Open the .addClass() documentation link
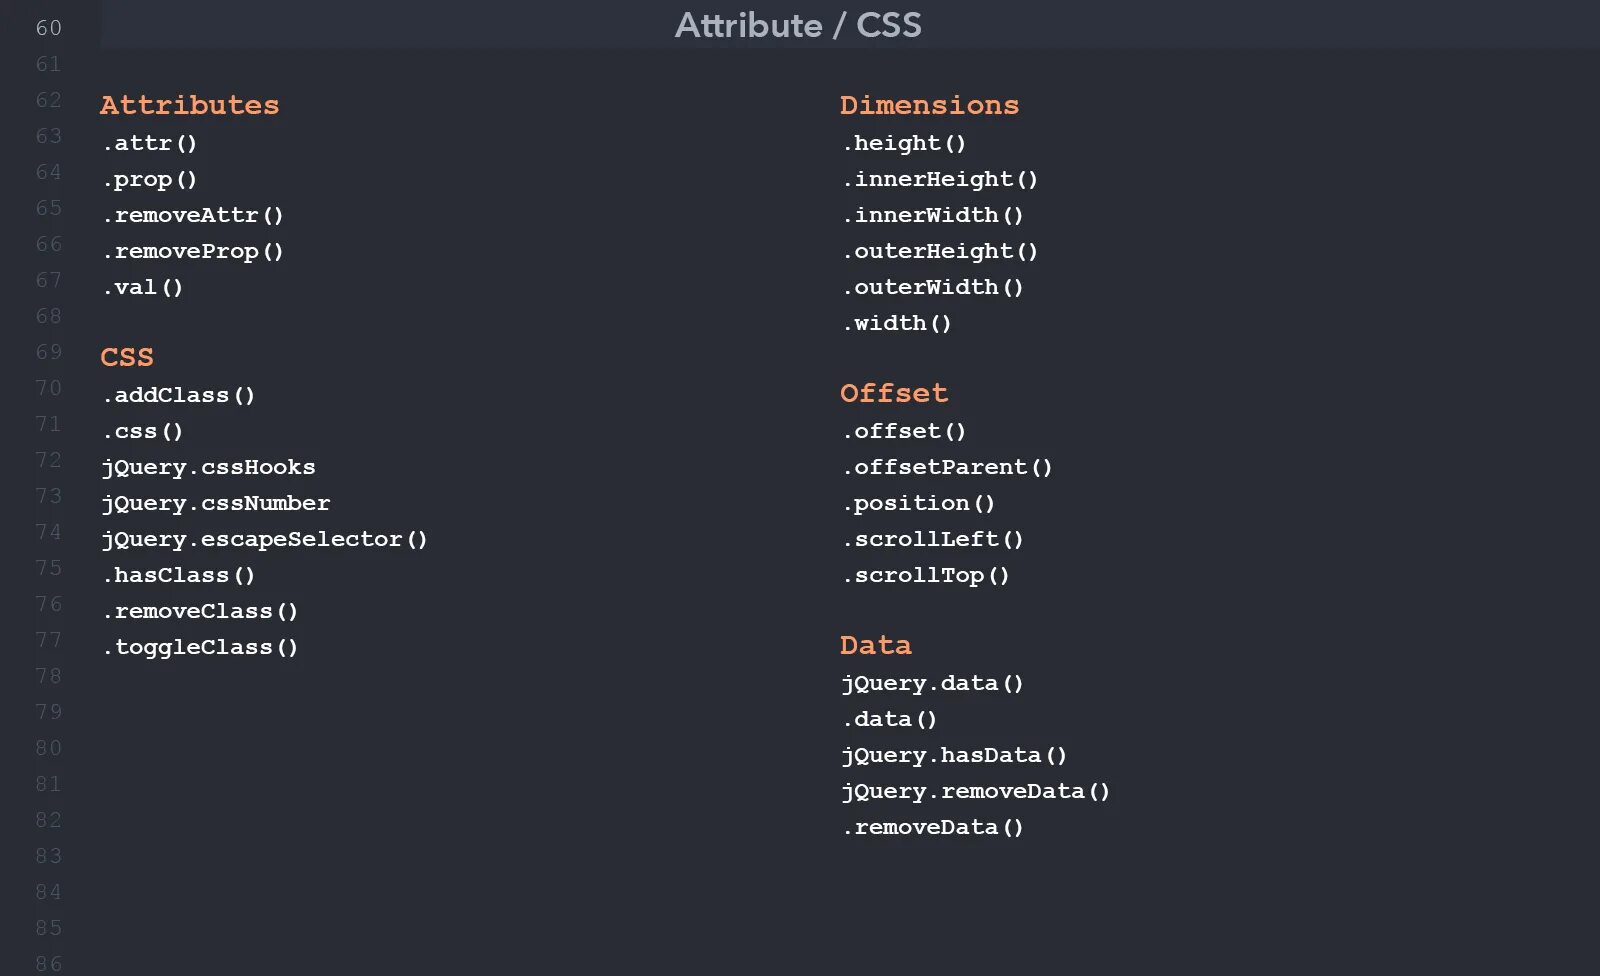 point(178,395)
